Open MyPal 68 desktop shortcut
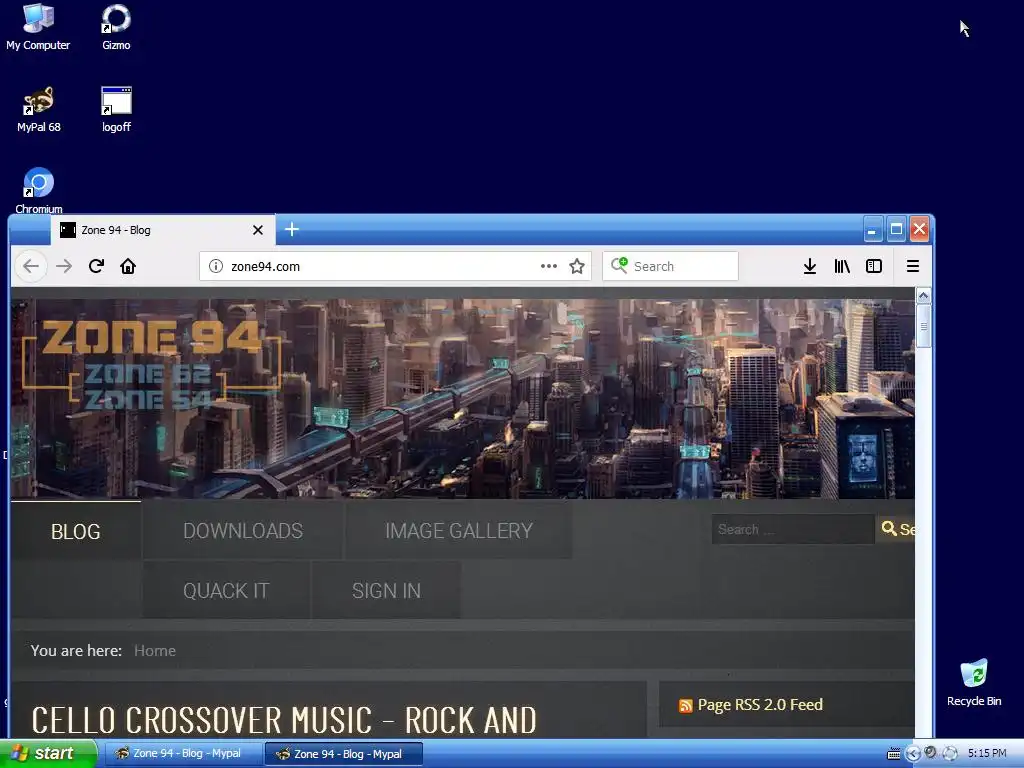Screen dimensions: 1024x768 pyautogui.click(x=39, y=110)
